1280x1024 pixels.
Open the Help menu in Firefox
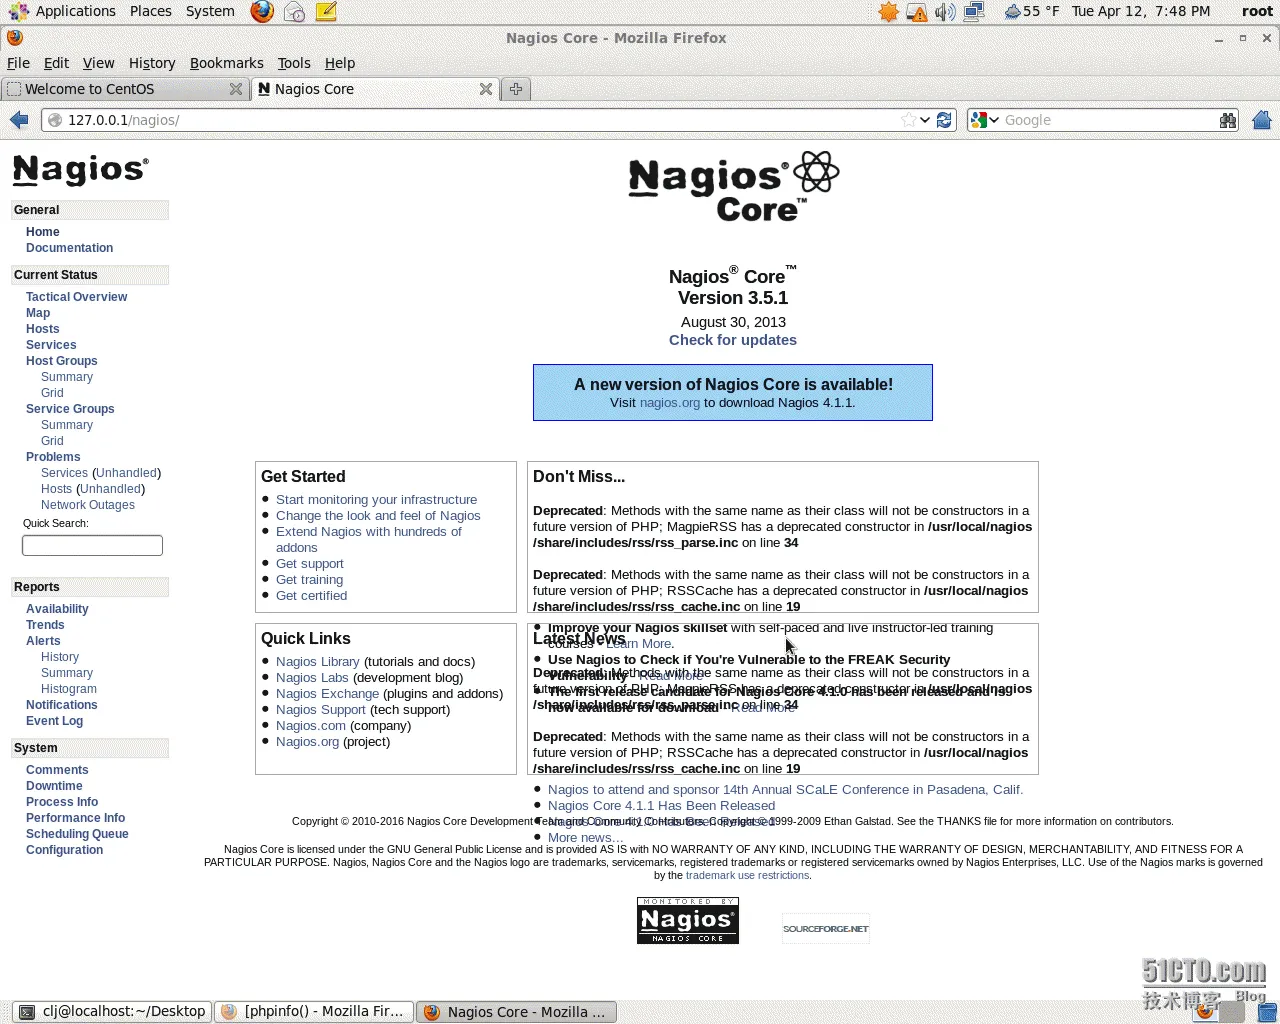340,63
